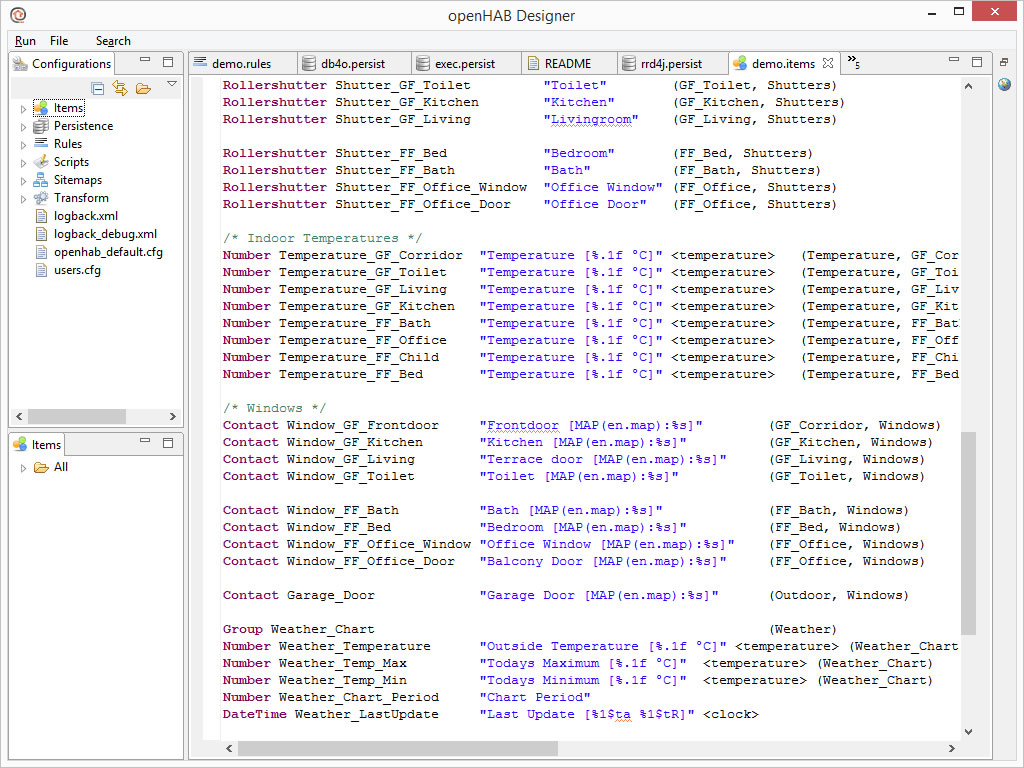
Task: Maximize the Items view panel
Action: (x=168, y=443)
